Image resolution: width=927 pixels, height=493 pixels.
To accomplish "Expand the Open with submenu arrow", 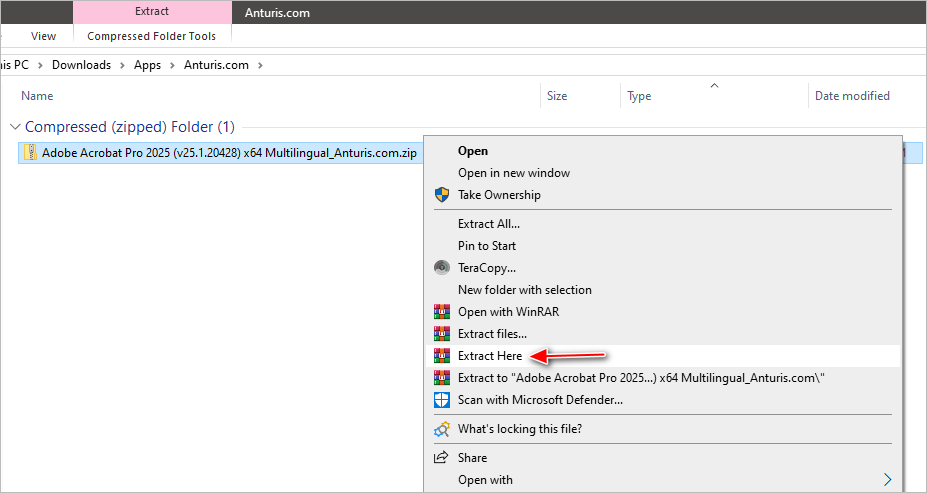I will pos(887,480).
